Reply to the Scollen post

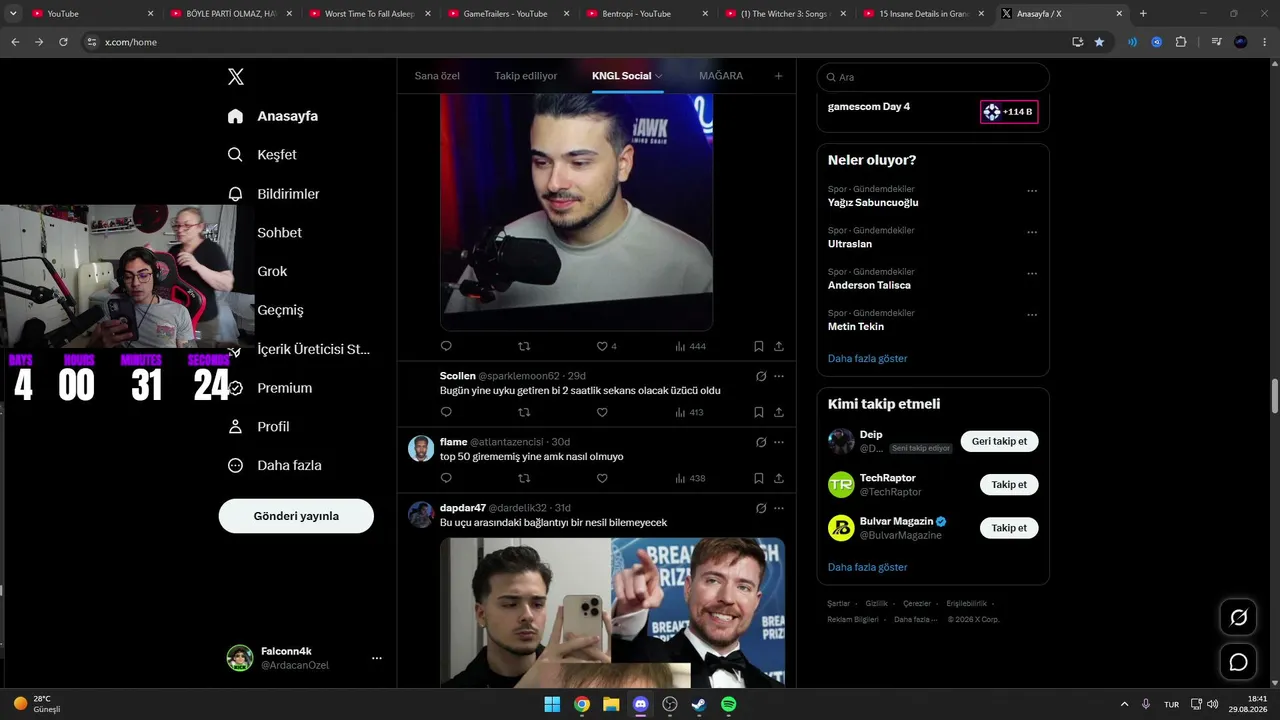[x=446, y=412]
